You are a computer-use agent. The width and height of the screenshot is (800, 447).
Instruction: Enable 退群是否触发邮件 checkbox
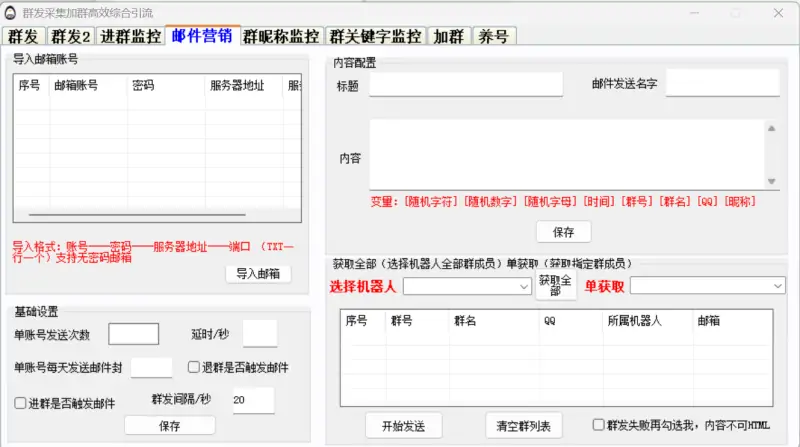[x=194, y=367]
